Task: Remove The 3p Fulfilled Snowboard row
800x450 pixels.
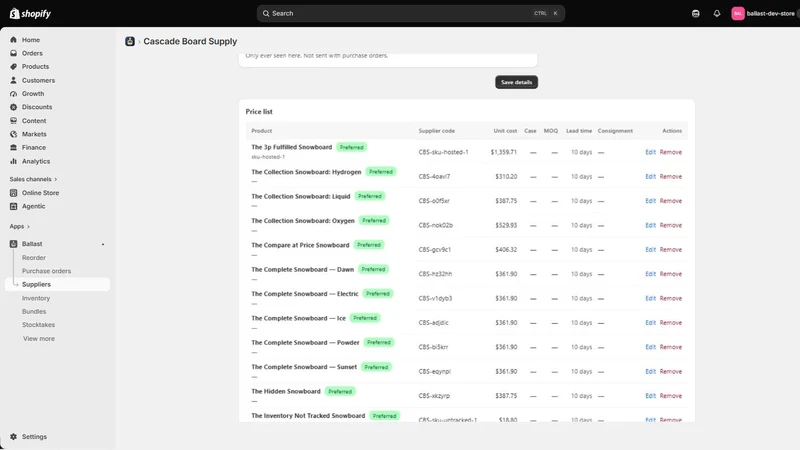Action: point(670,152)
